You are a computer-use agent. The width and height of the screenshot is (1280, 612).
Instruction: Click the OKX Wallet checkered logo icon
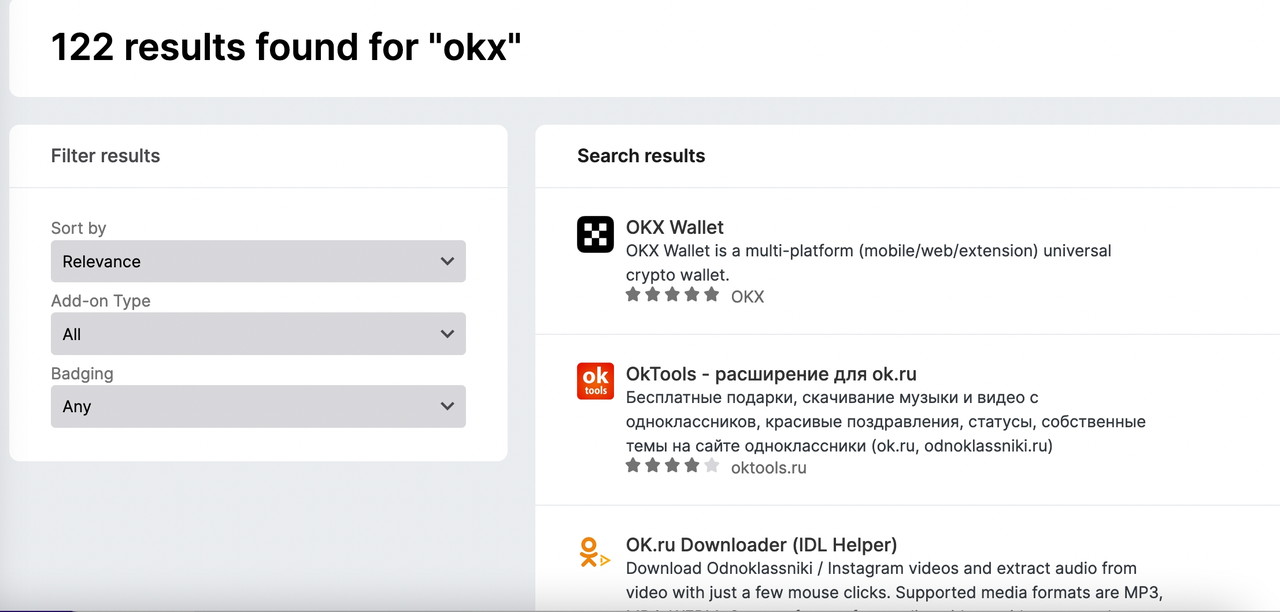[x=595, y=235]
